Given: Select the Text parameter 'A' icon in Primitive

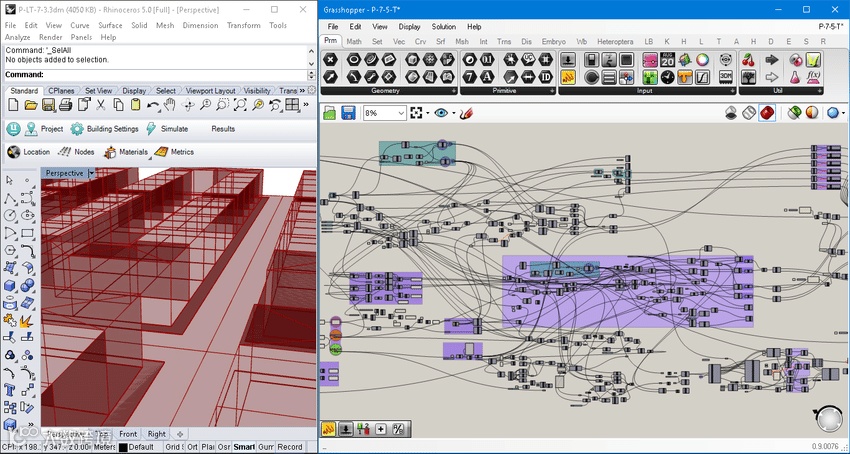Looking at the screenshot, I should click(x=487, y=77).
